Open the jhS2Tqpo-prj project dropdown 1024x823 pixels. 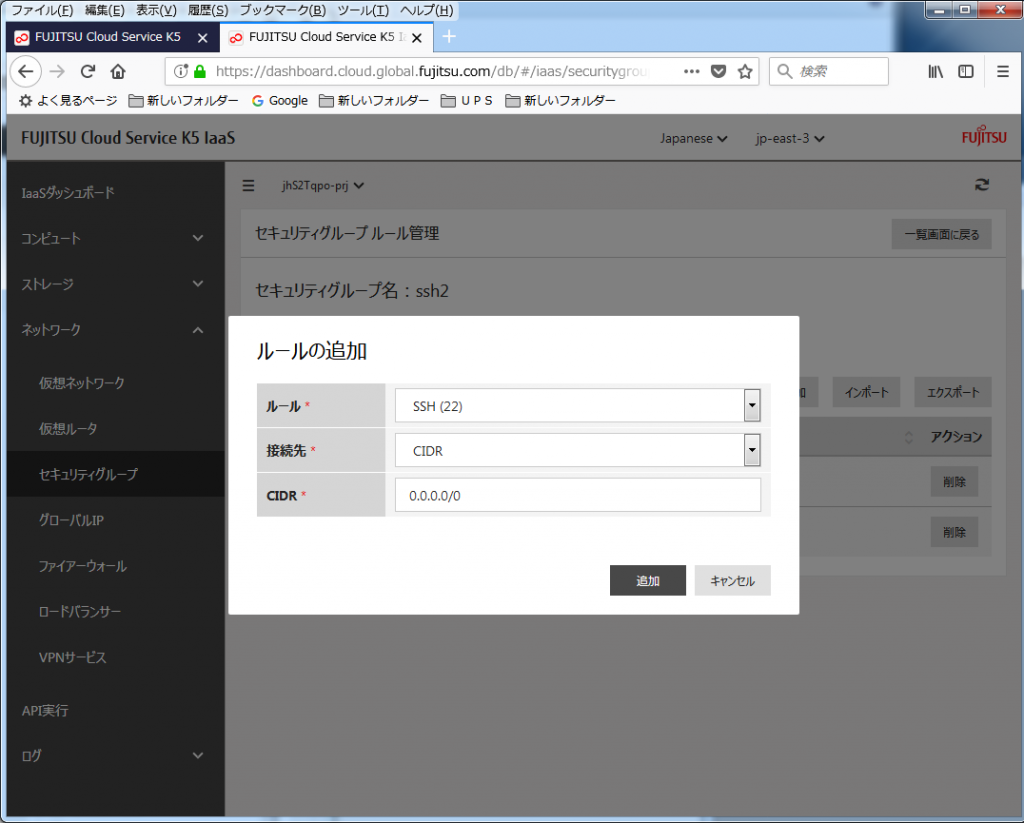click(x=323, y=186)
